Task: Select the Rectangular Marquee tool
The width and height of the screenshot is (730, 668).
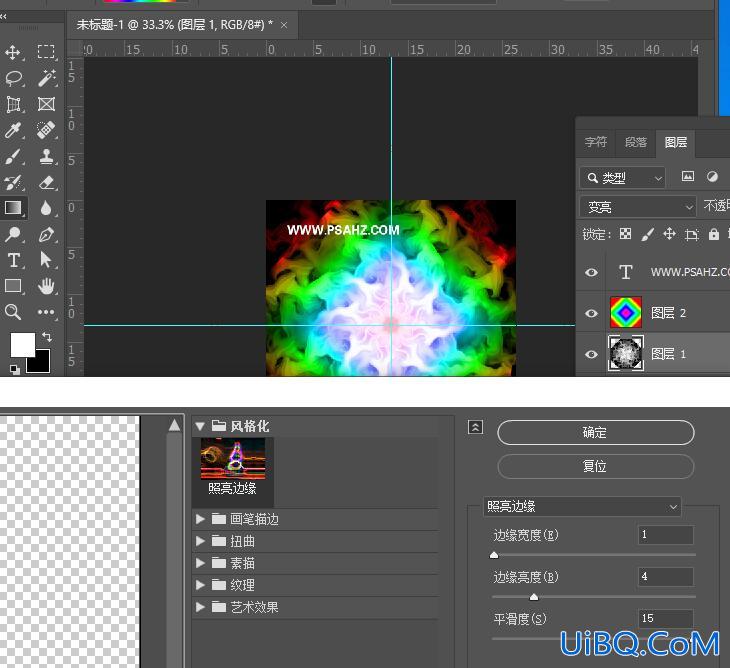Action: pos(46,51)
